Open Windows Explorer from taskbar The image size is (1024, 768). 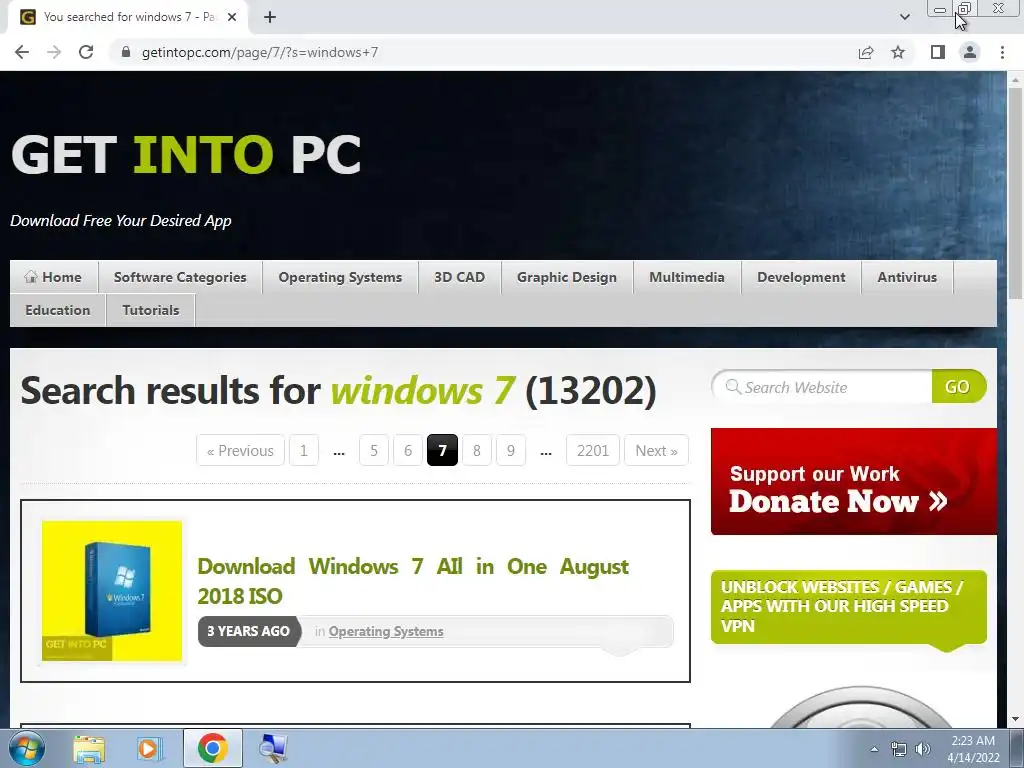click(89, 748)
